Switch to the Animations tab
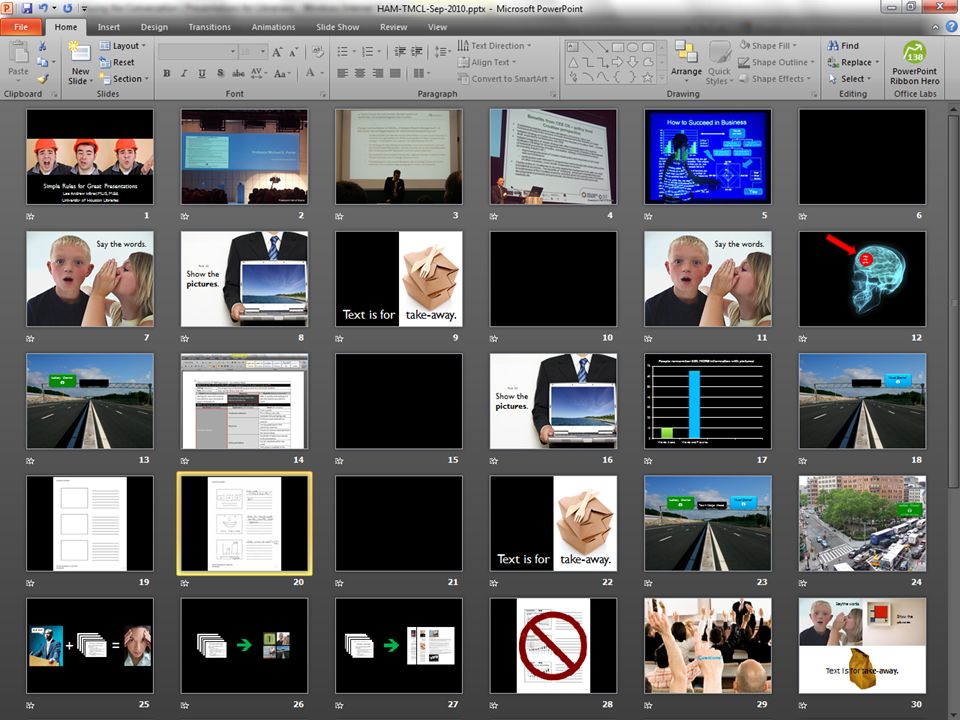This screenshot has width=960, height=720. 273,27
